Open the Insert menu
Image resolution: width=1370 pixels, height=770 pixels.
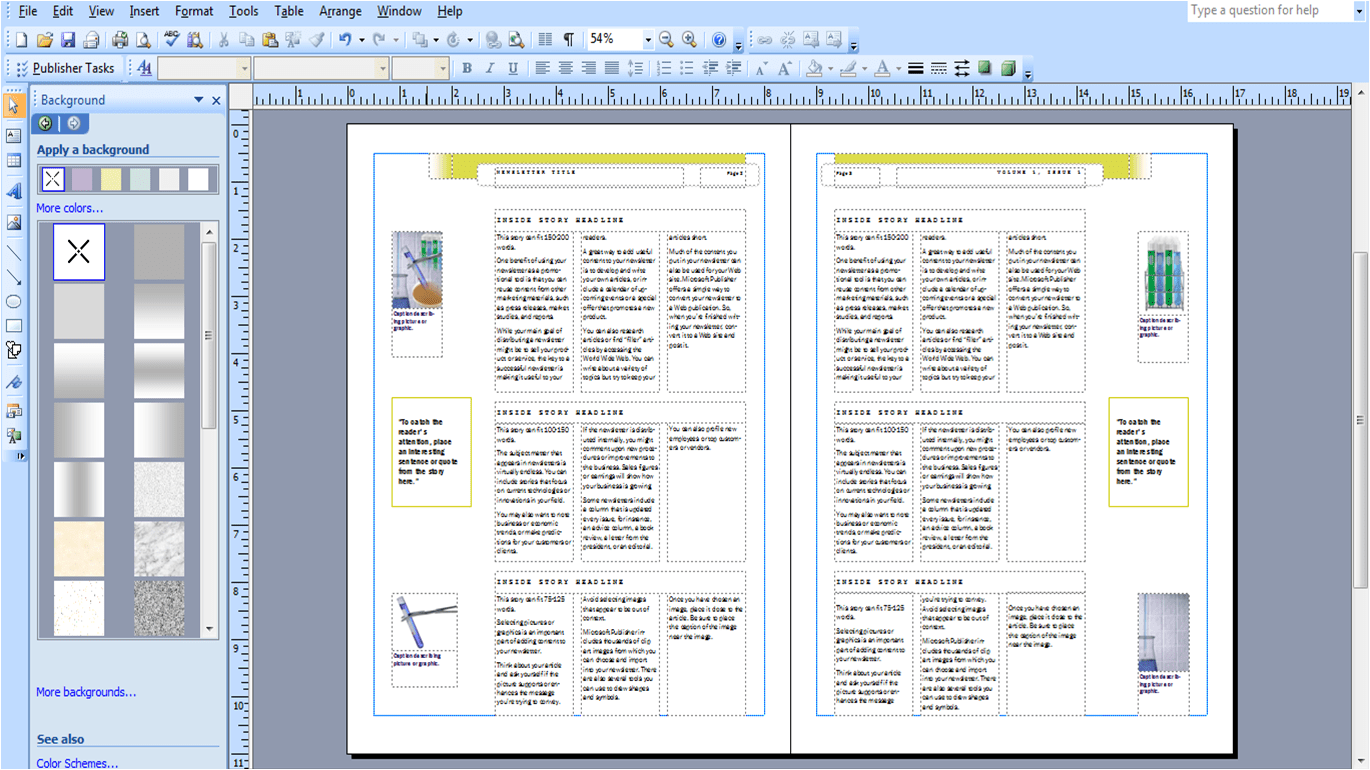[144, 11]
